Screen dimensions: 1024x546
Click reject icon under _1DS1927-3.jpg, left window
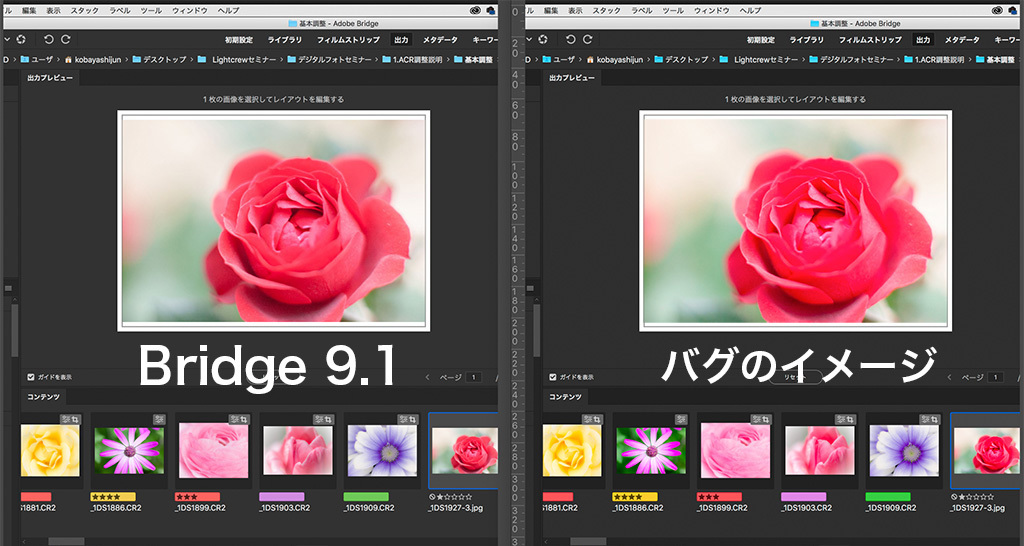click(432, 497)
